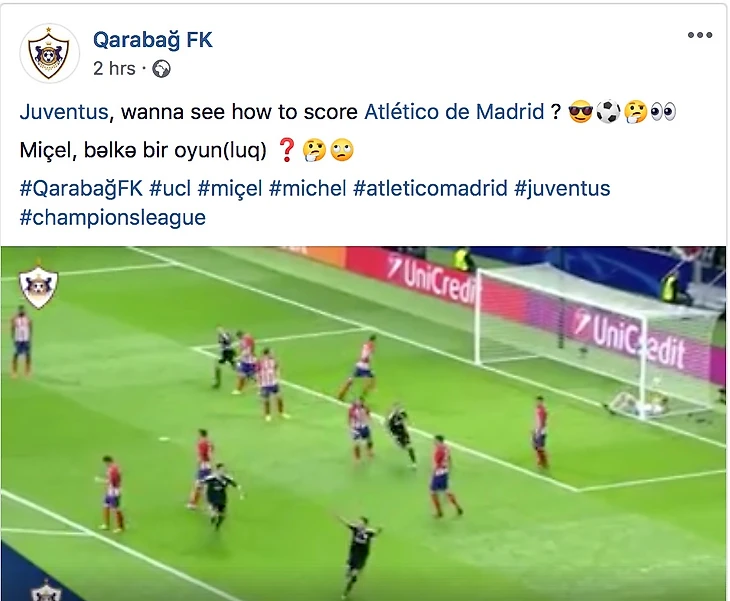Open the Qarabağ FK page name link
The image size is (730, 601).
click(153, 40)
